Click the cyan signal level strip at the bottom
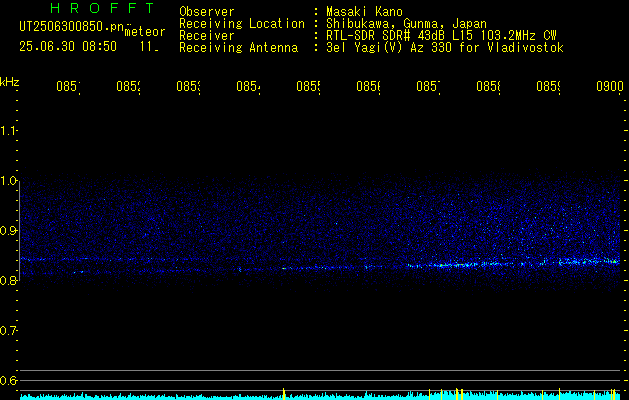The image size is (629, 400). point(321,396)
